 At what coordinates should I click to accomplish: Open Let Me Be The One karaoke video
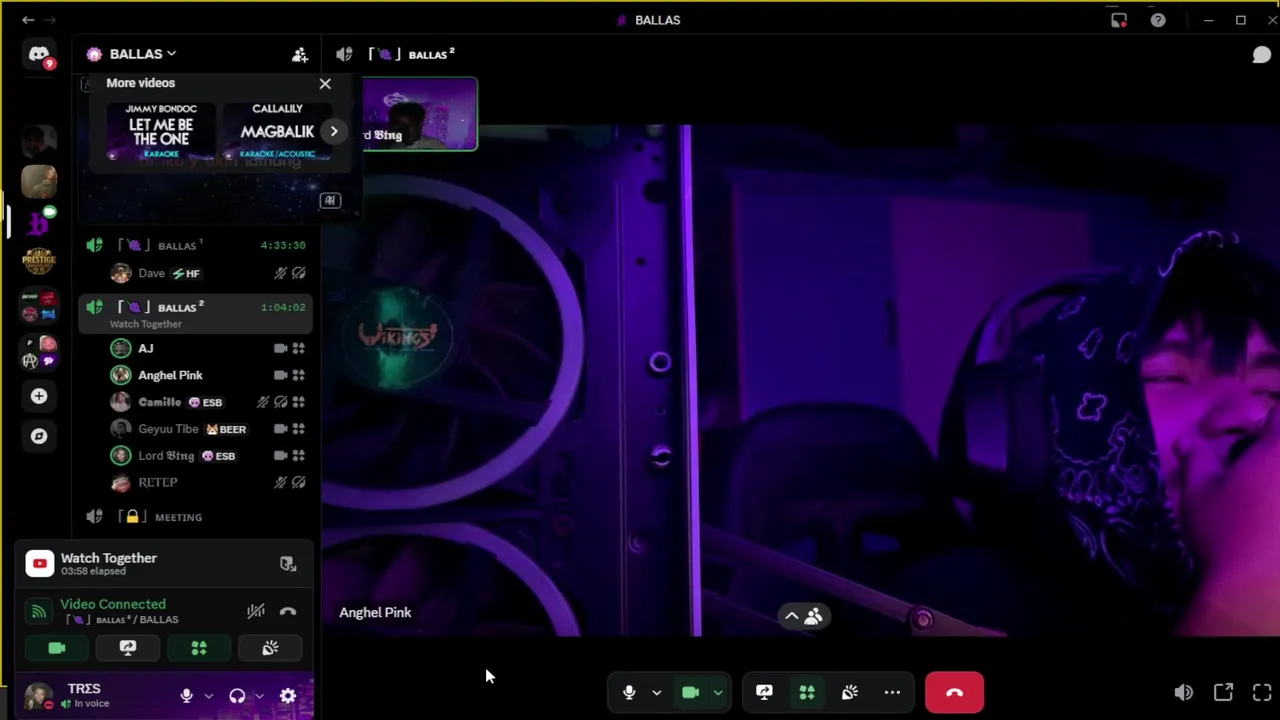[x=161, y=131]
